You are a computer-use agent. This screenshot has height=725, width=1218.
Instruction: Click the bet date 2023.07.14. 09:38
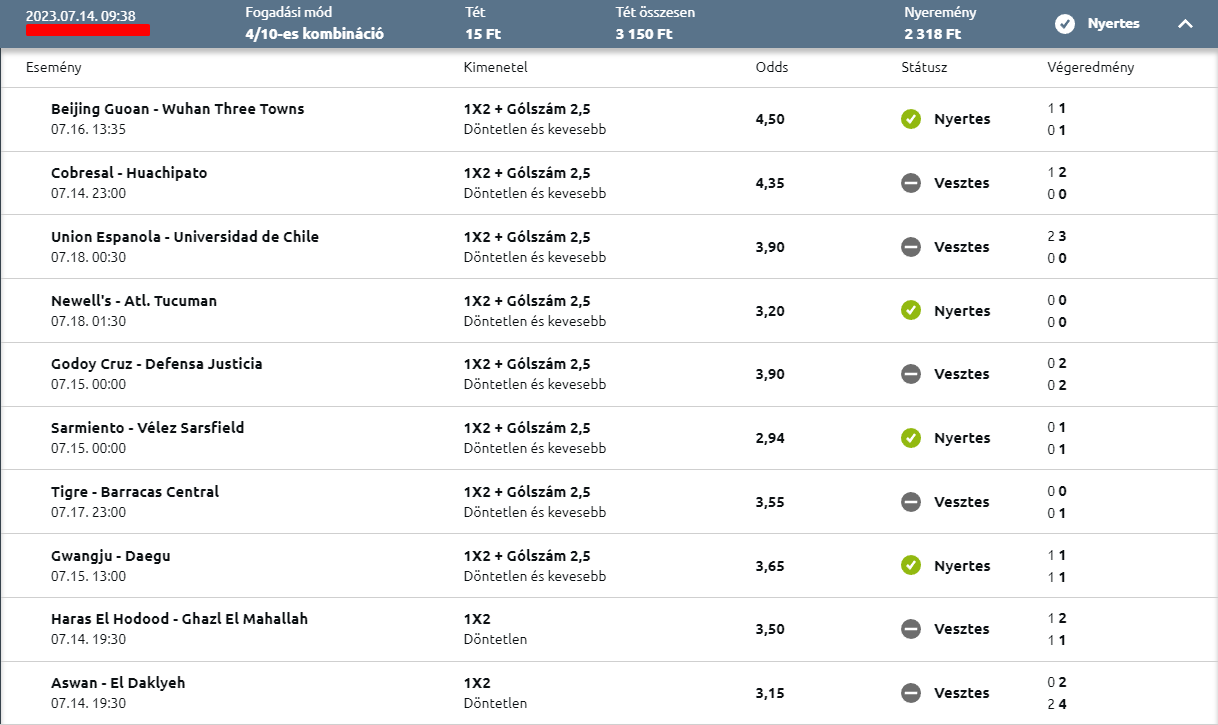[80, 16]
